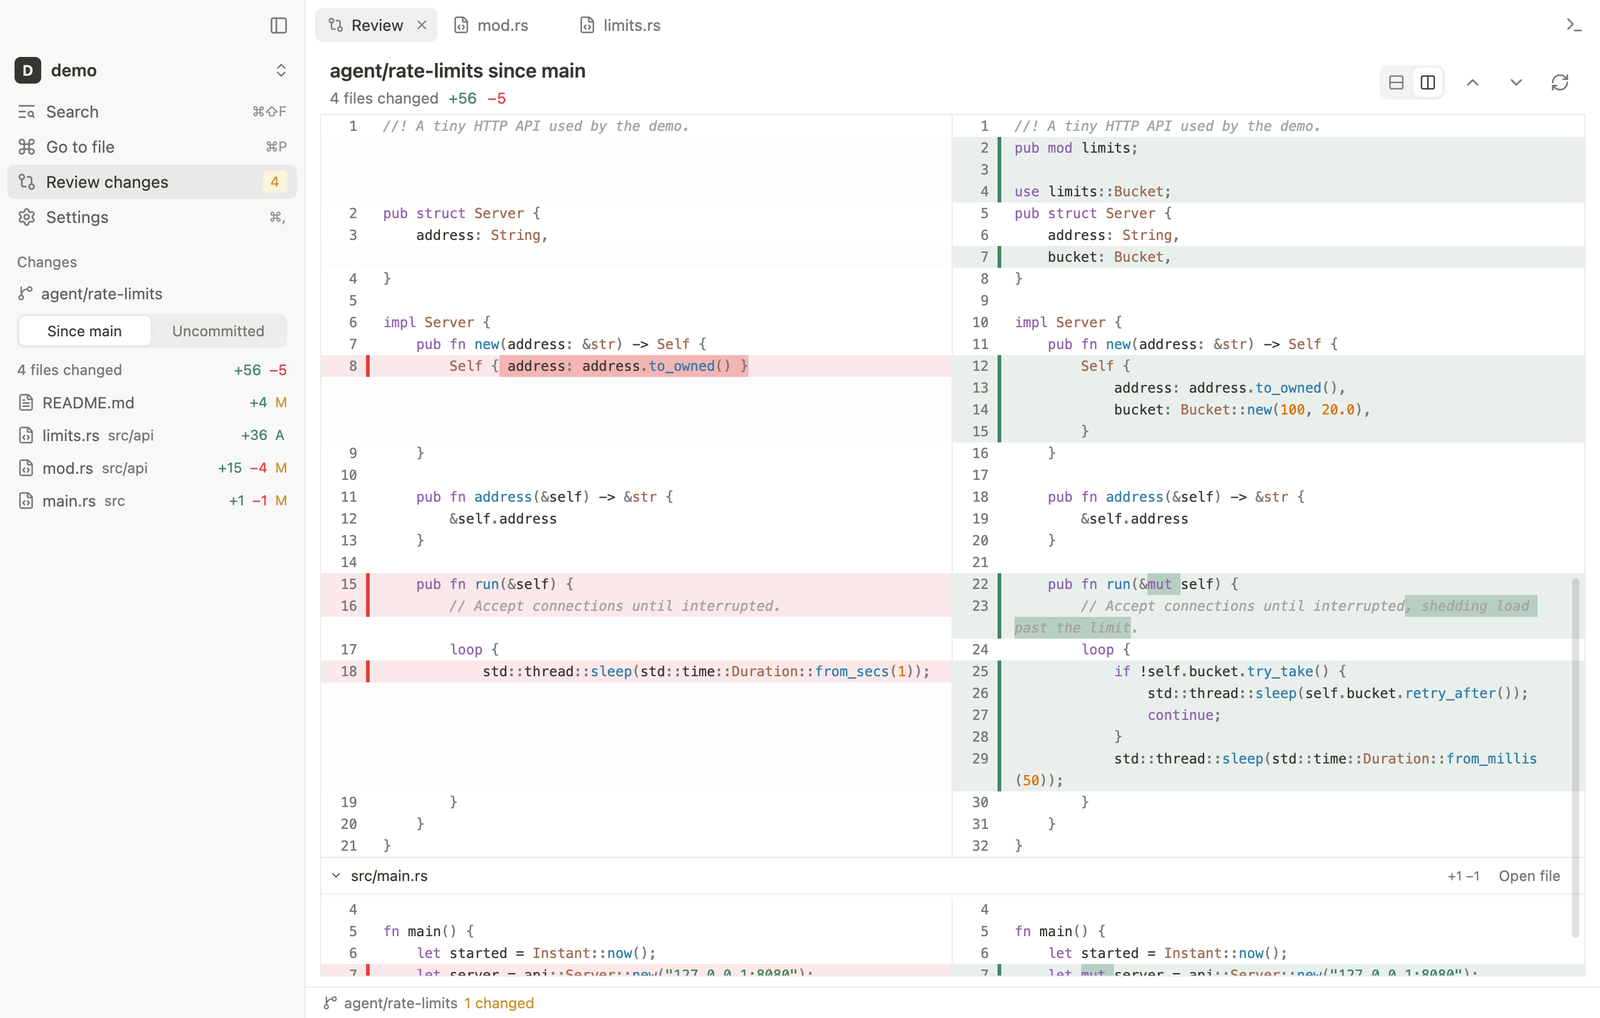
Task: Switch to split diff view
Action: pos(1428,82)
